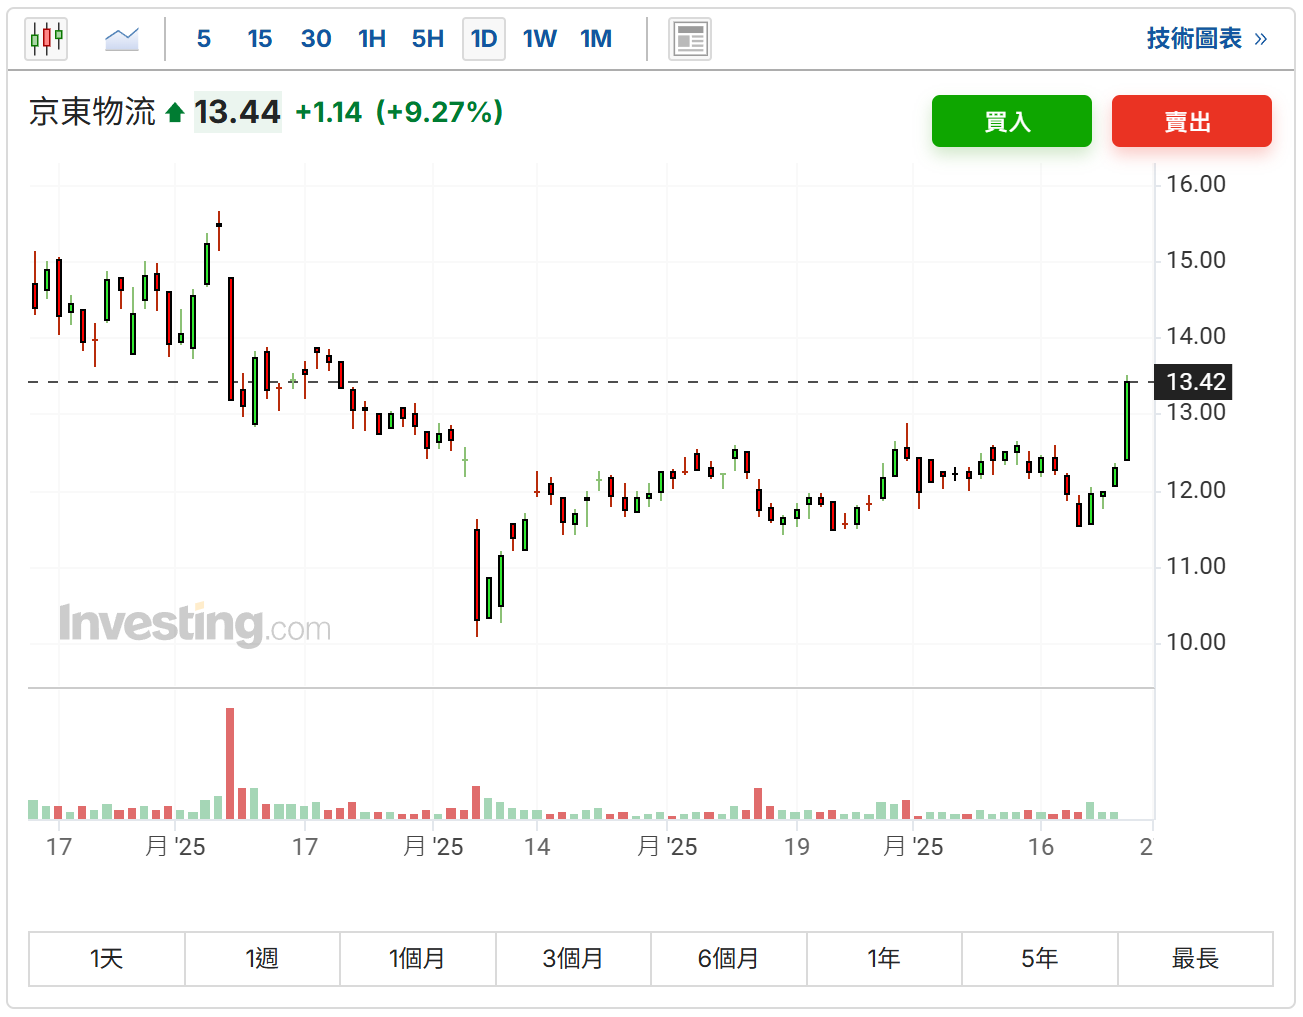The image size is (1303, 1017).
Task: Click the tallest red volume bar
Action: 230,764
